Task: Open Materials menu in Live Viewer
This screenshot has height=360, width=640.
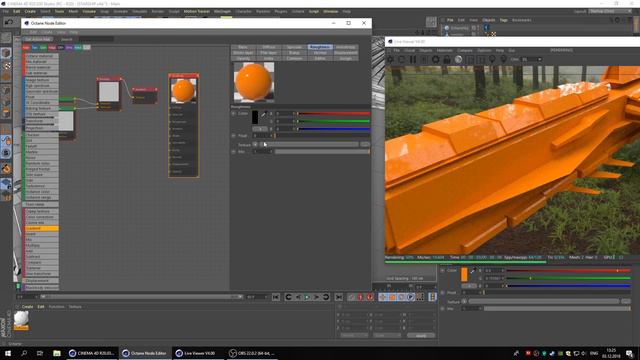Action: click(x=444, y=51)
